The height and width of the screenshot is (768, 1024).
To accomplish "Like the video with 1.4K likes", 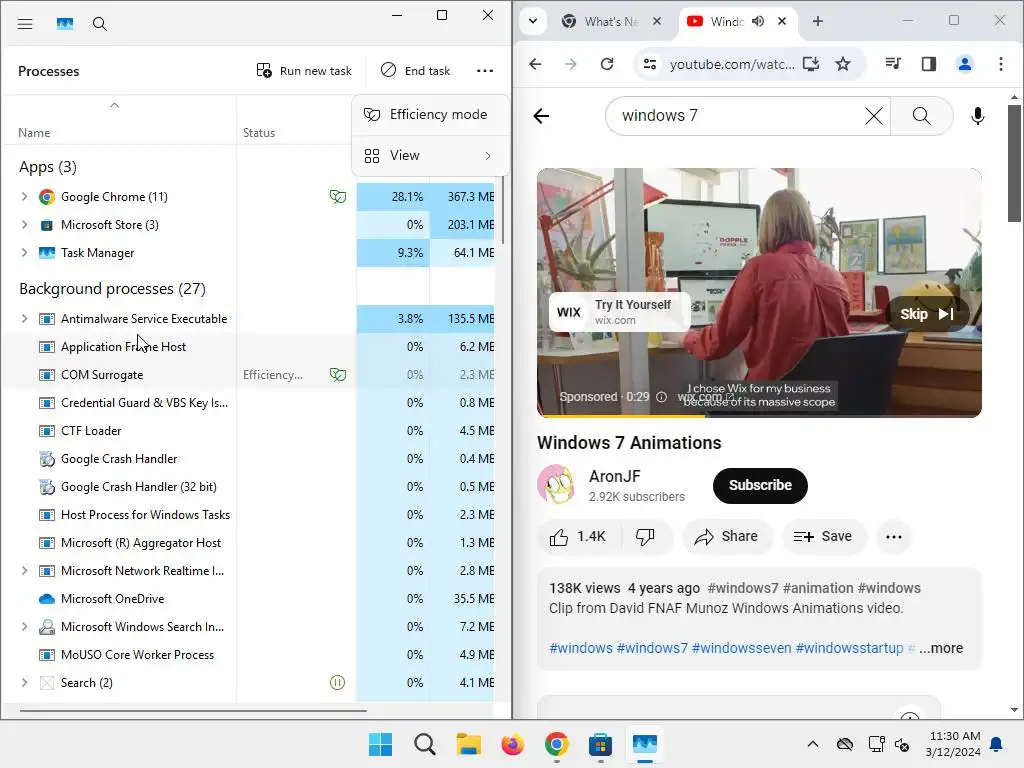I will pyautogui.click(x=579, y=537).
